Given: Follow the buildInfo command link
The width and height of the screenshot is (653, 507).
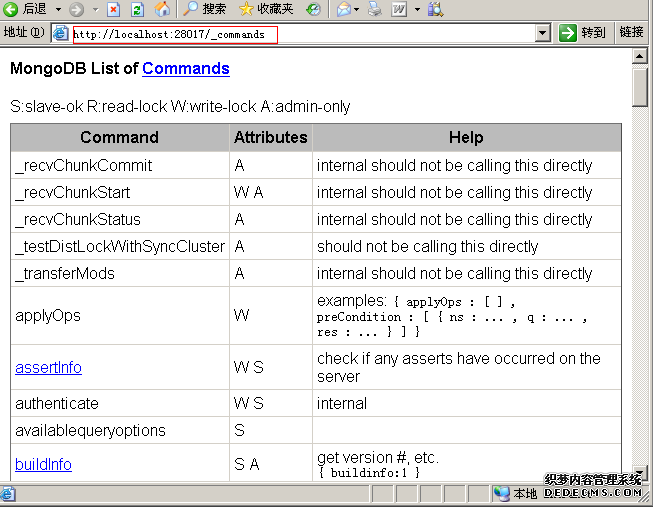Looking at the screenshot, I should pyautogui.click(x=43, y=465).
